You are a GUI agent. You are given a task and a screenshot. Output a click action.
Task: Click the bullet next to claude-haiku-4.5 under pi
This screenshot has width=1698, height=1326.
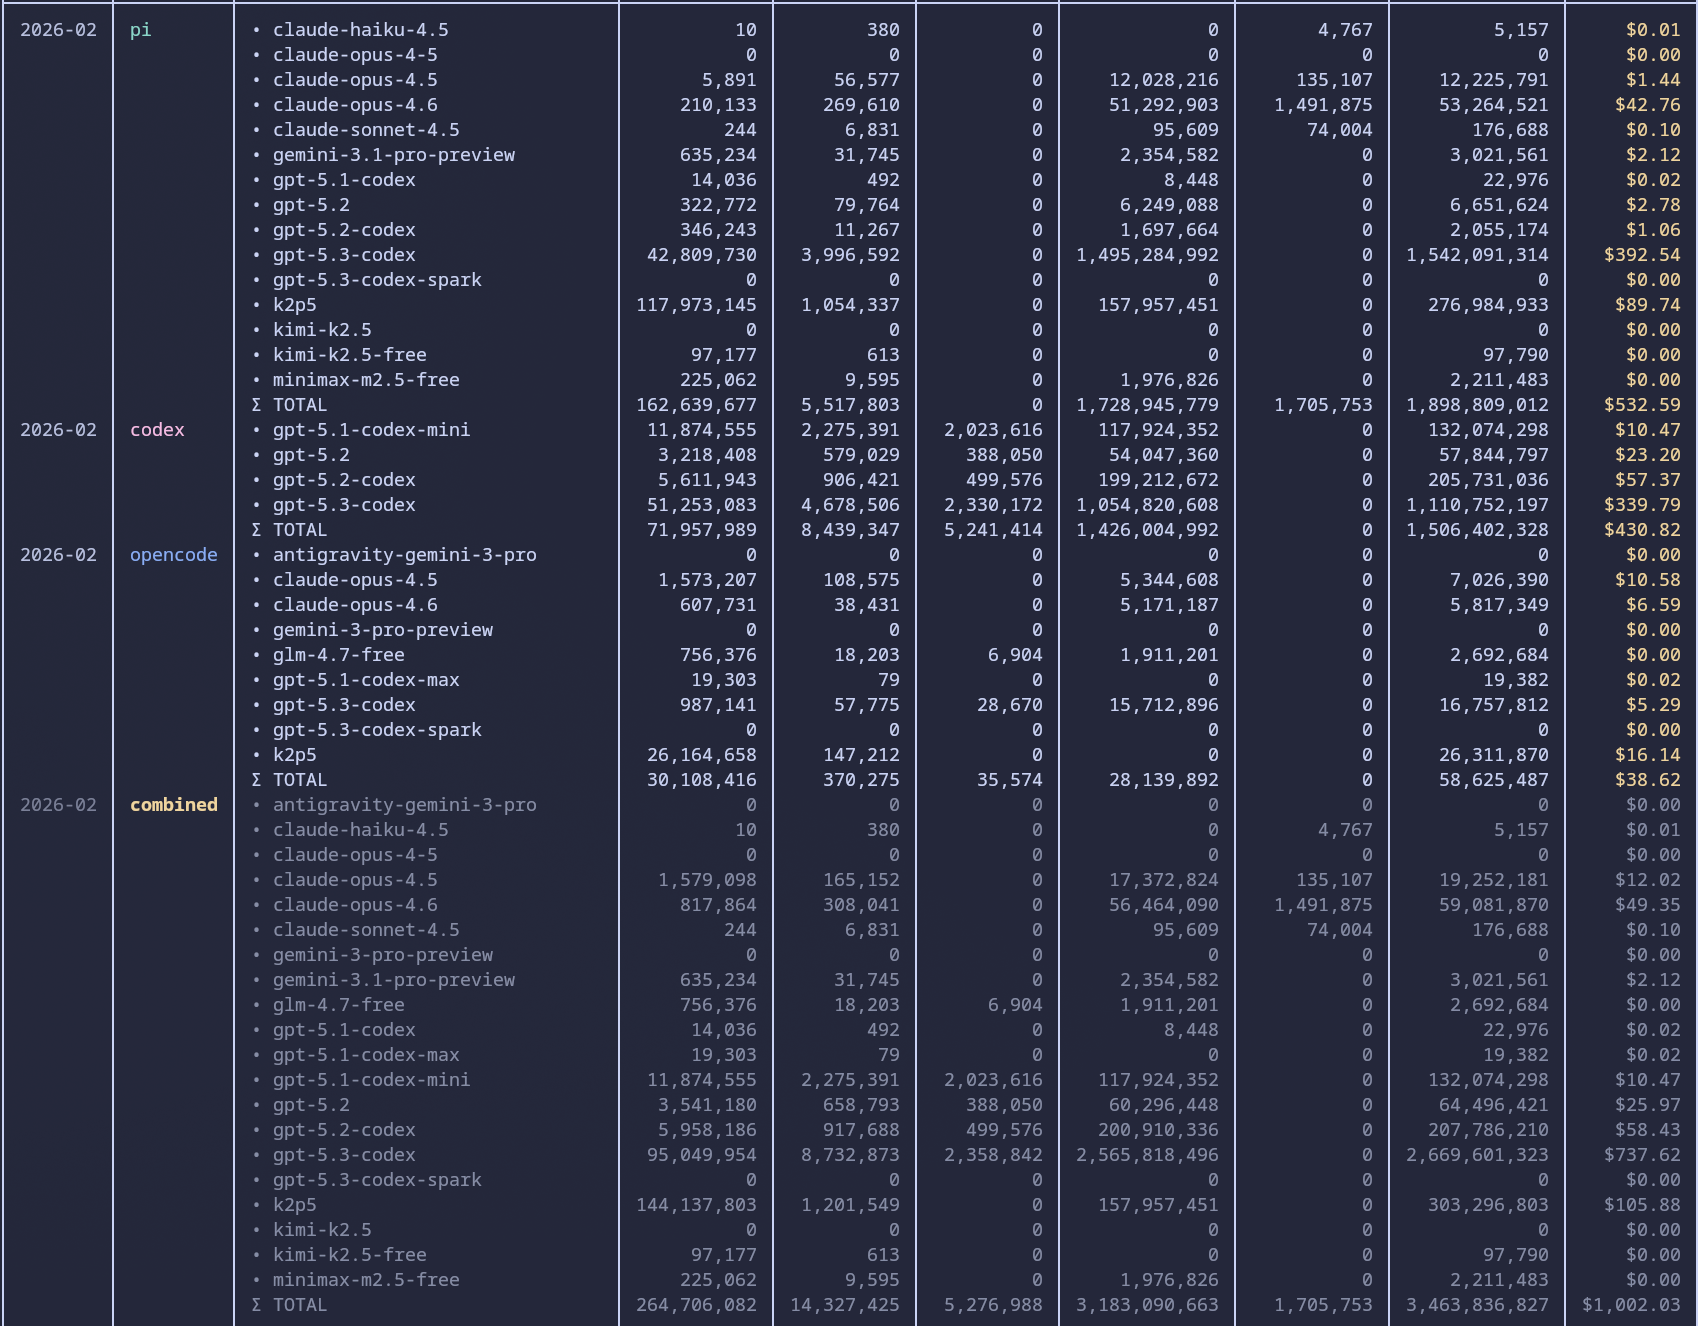click(258, 30)
